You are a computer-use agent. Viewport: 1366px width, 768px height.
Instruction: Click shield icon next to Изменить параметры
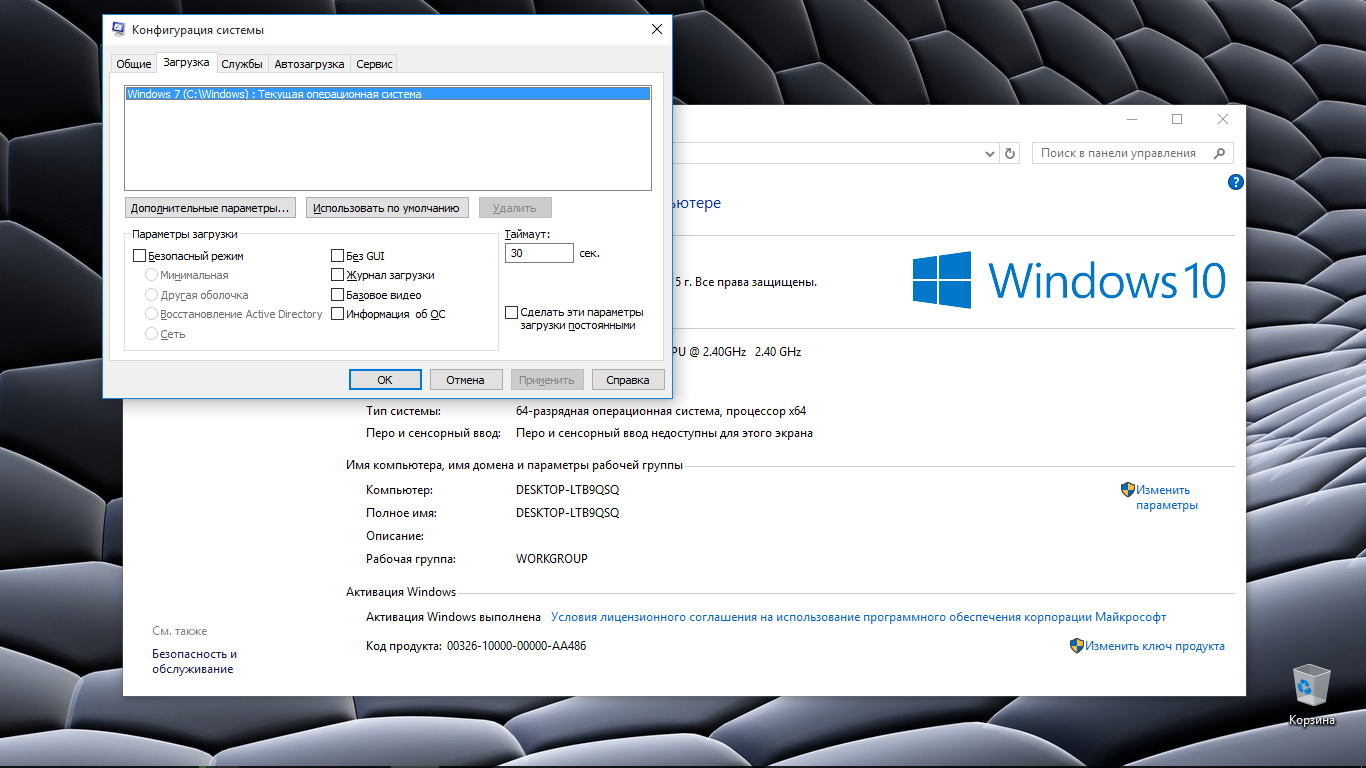tap(1127, 490)
